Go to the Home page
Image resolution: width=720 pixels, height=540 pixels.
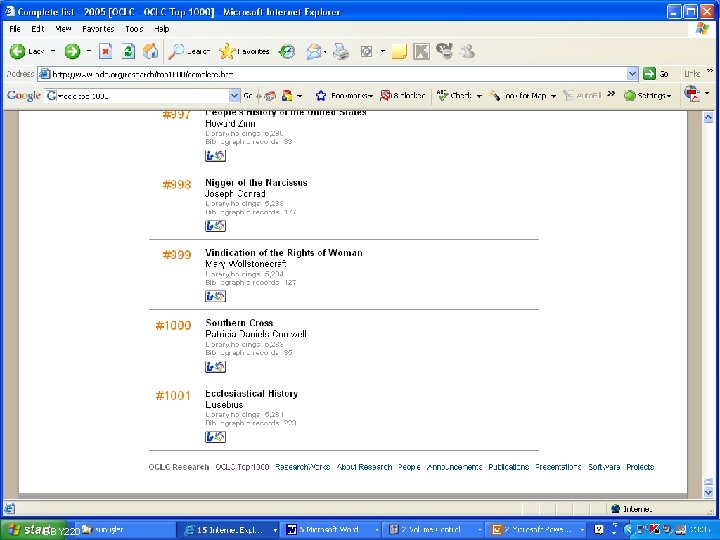tap(151, 51)
